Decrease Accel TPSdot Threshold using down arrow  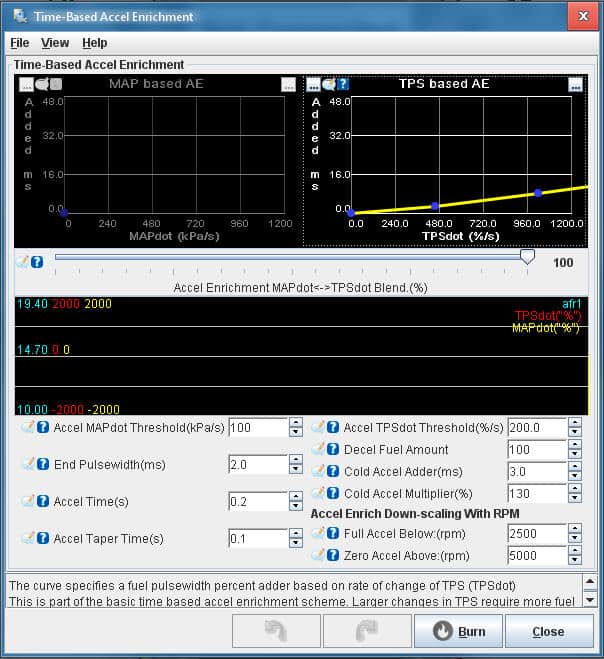574,432
